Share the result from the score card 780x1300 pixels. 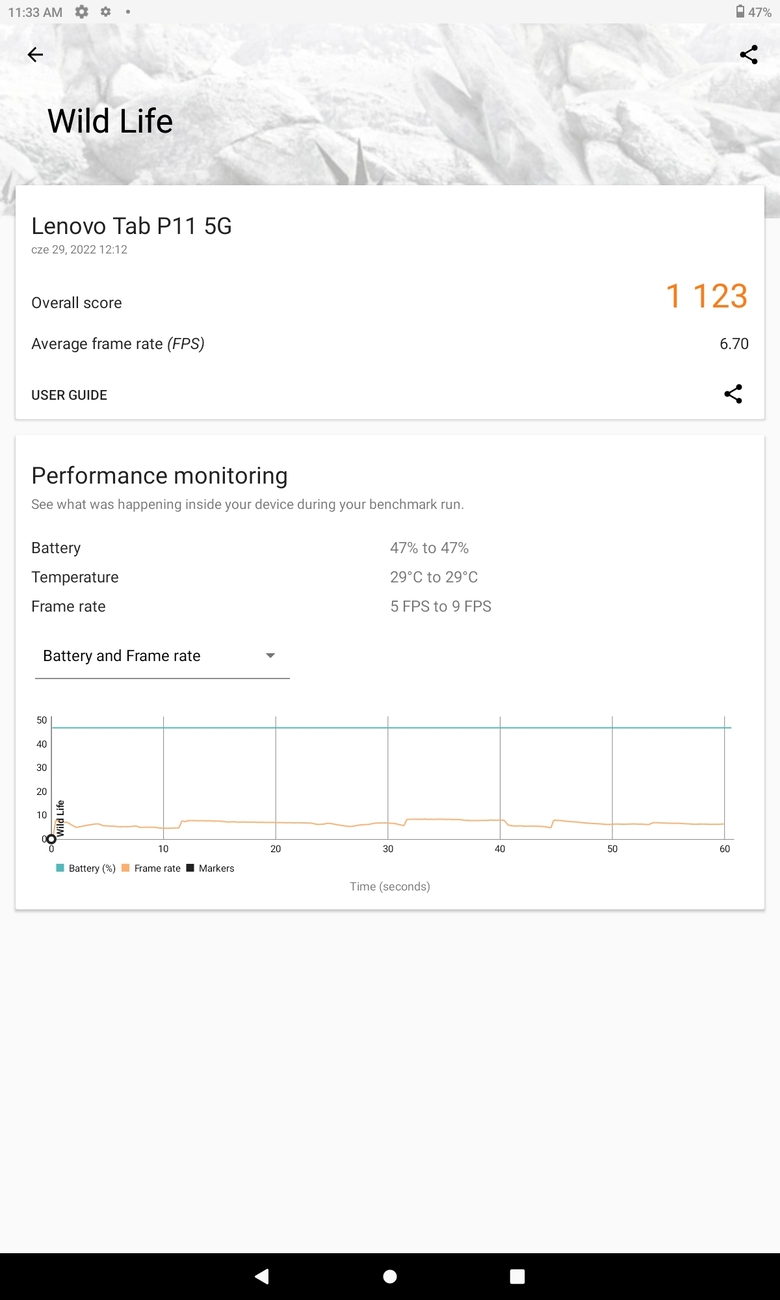click(x=733, y=394)
